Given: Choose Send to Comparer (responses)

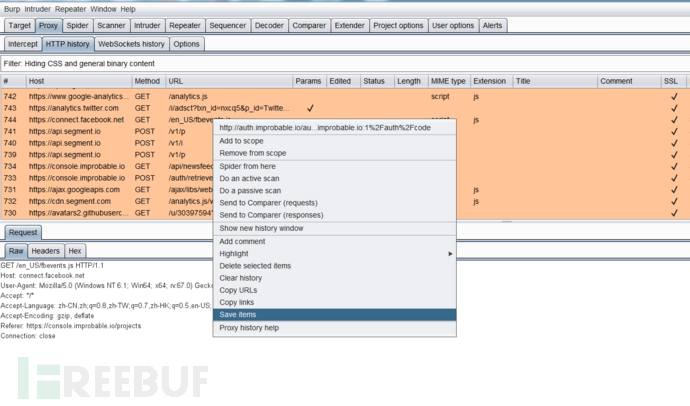Looking at the screenshot, I should tap(334, 215).
